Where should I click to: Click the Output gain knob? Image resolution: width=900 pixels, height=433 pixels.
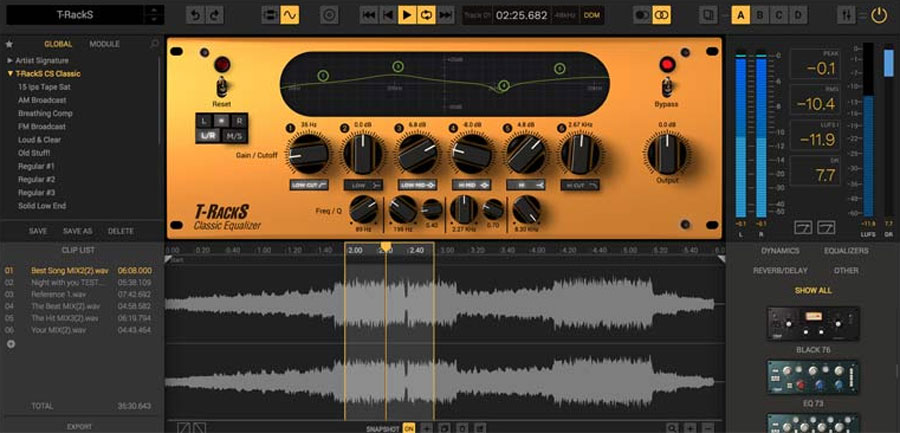pyautogui.click(x=667, y=154)
